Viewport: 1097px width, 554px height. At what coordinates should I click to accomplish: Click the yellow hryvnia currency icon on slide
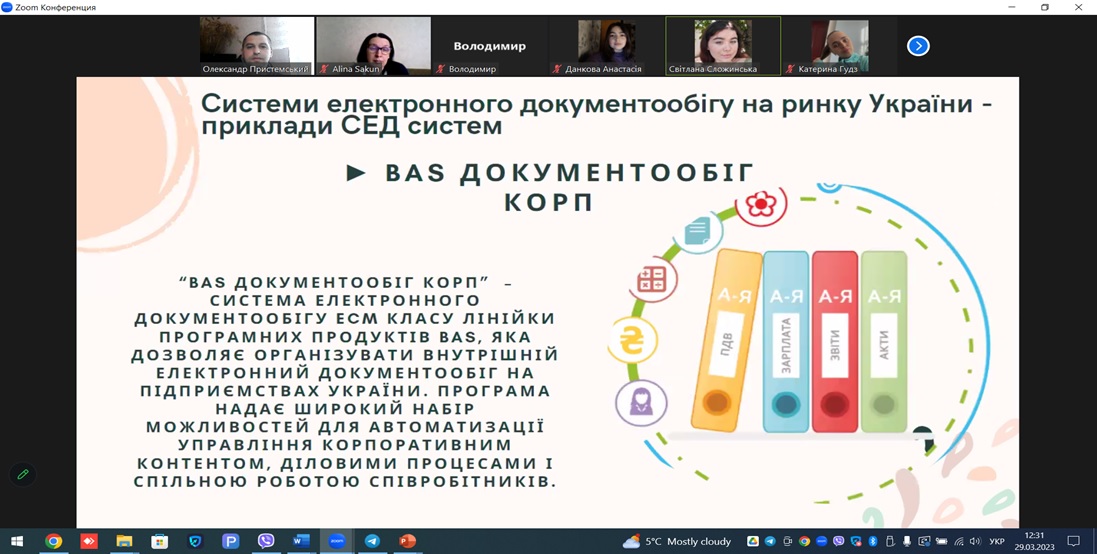tap(632, 341)
